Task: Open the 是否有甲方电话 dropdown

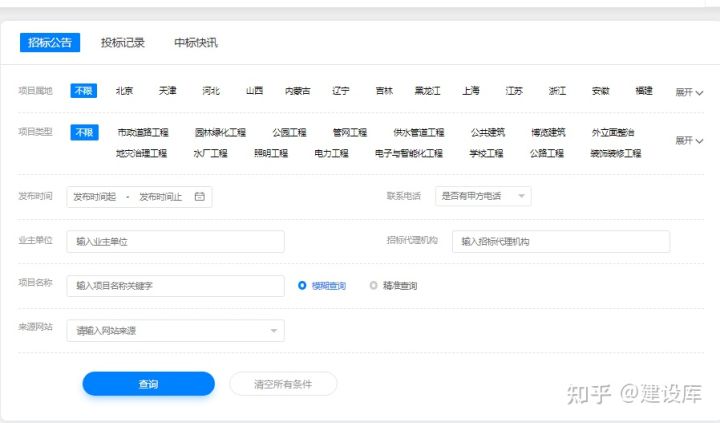Action: pos(483,196)
